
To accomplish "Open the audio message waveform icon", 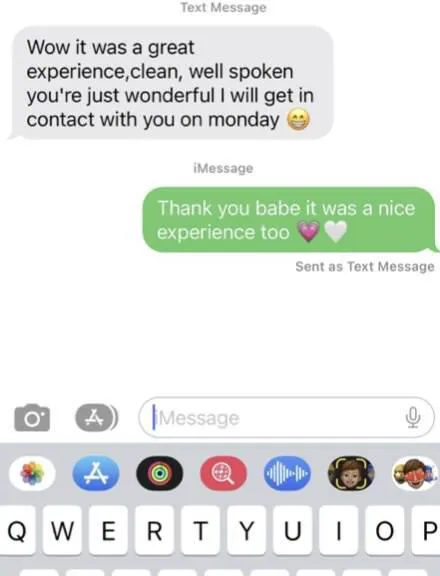I will 287,474.
